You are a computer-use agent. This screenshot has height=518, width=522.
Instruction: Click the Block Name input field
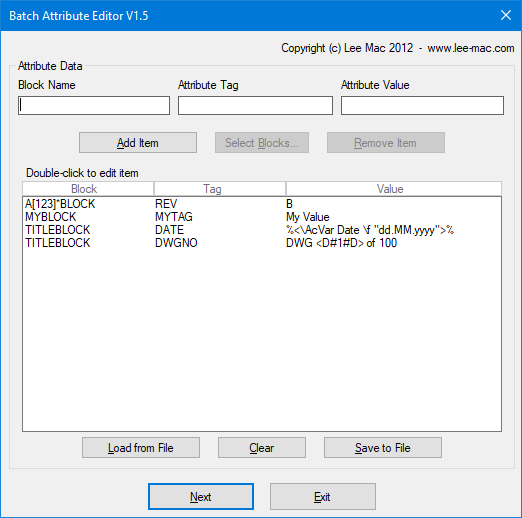94,106
